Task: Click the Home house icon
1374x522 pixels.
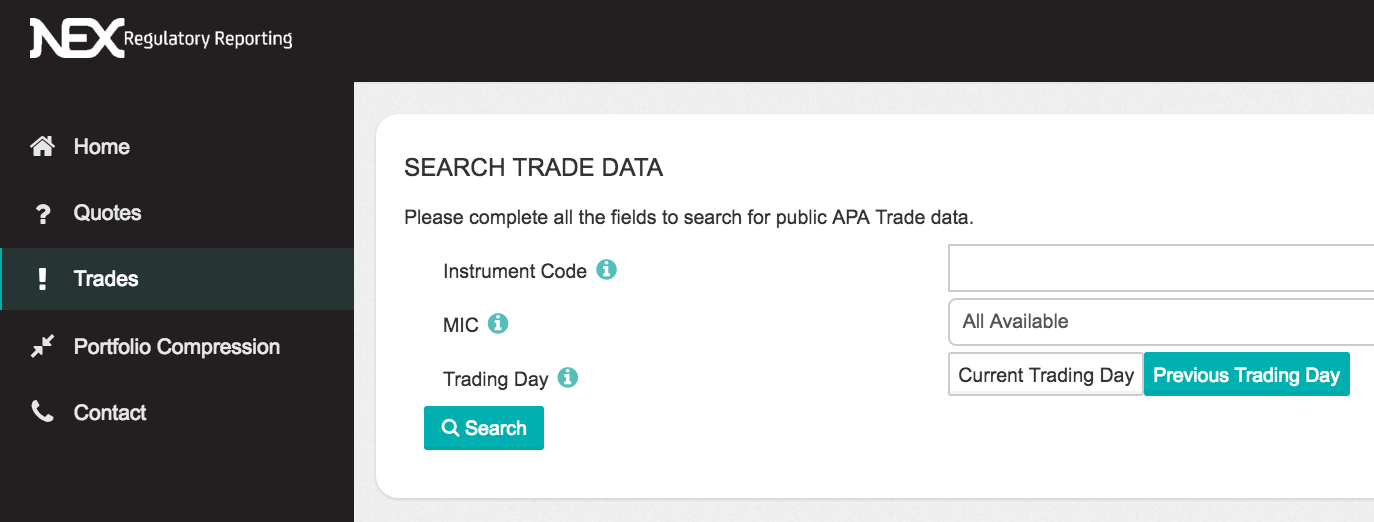Action: (x=42, y=147)
